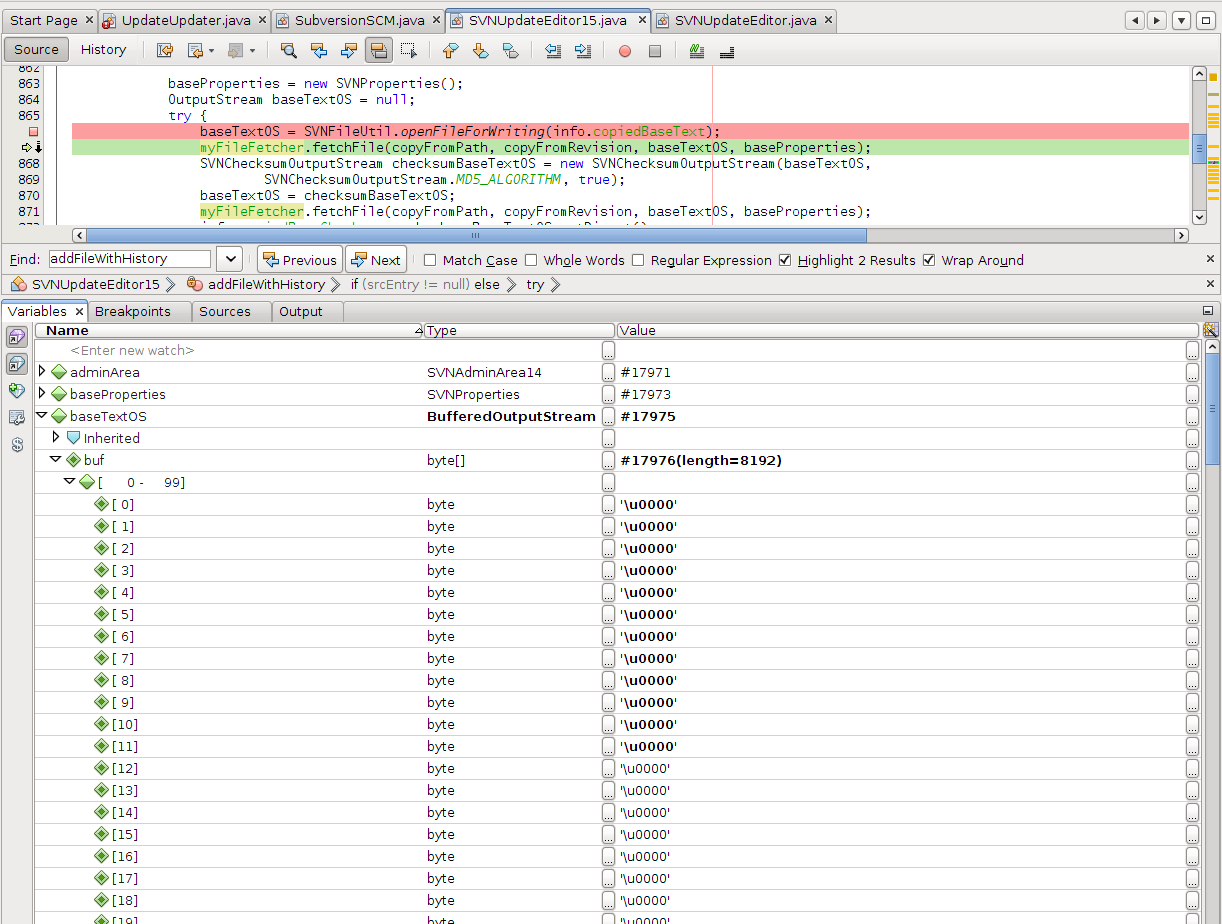Viewport: 1222px width, 924px height.
Task: Click the Shift Line Left icon
Action: click(x=553, y=50)
